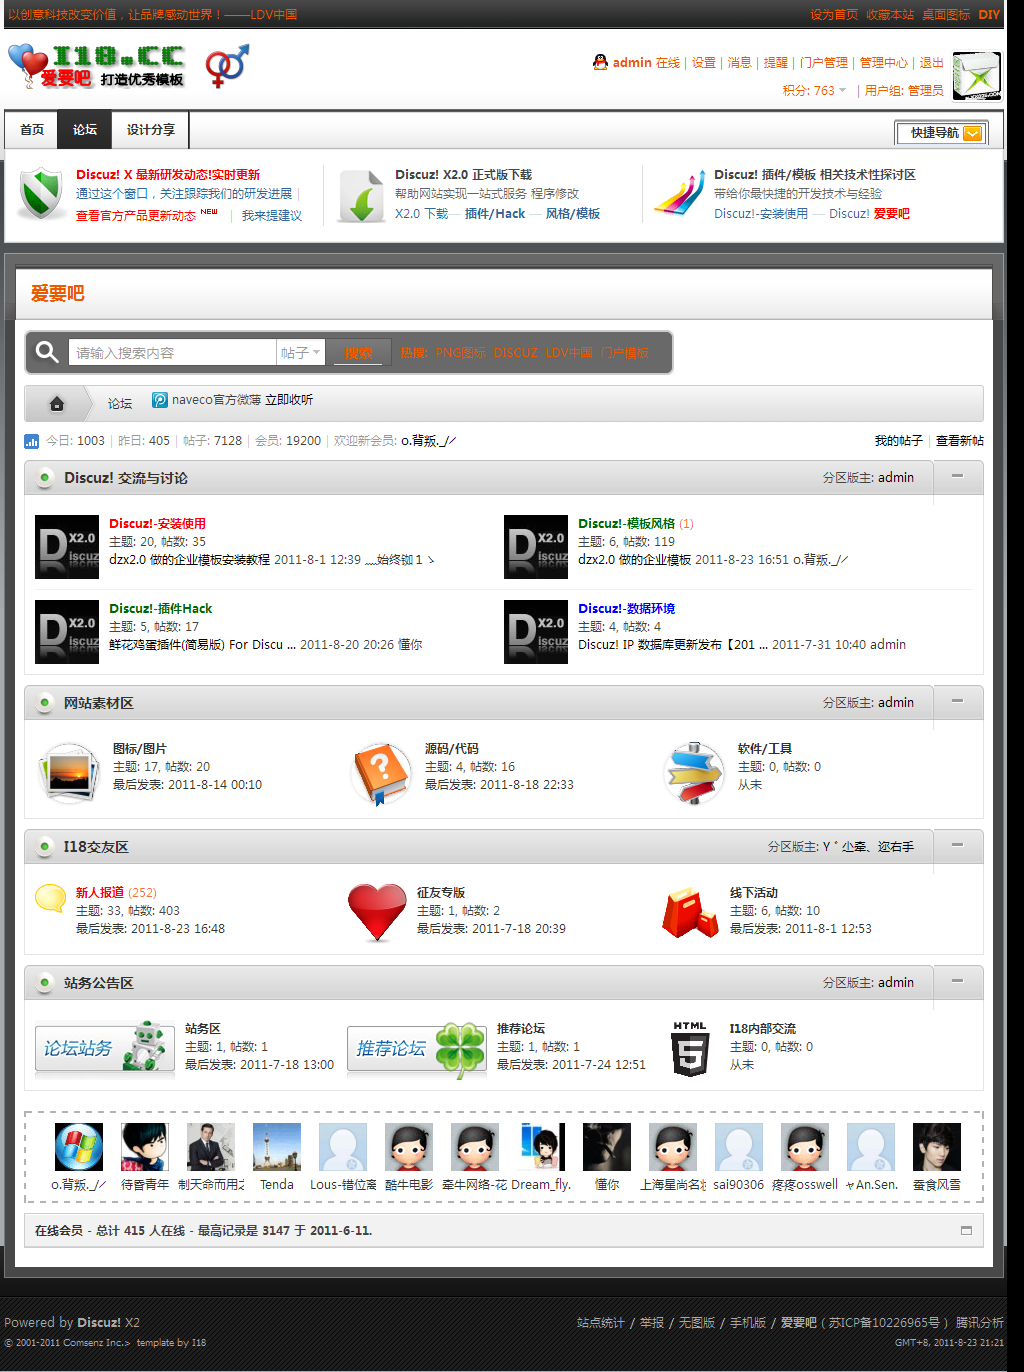Click the admin user avatar image

click(976, 76)
